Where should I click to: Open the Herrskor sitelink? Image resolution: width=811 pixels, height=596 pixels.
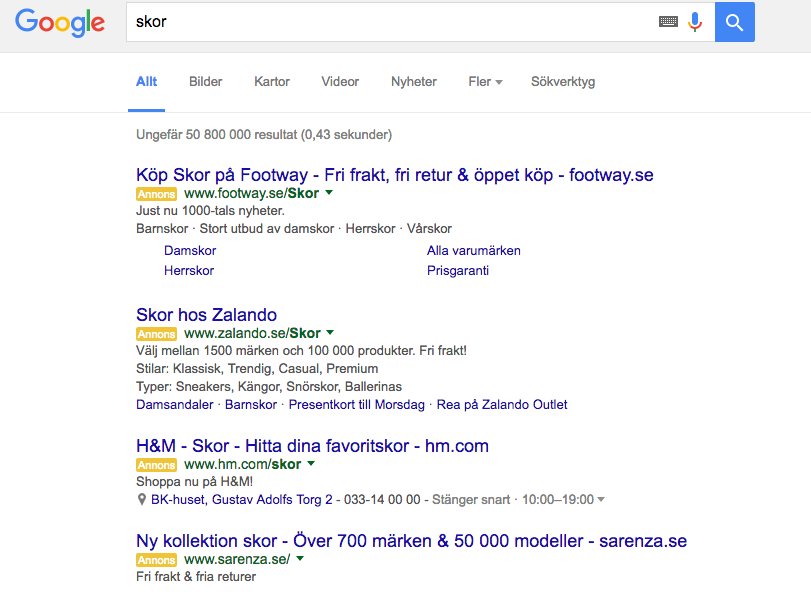point(189,271)
